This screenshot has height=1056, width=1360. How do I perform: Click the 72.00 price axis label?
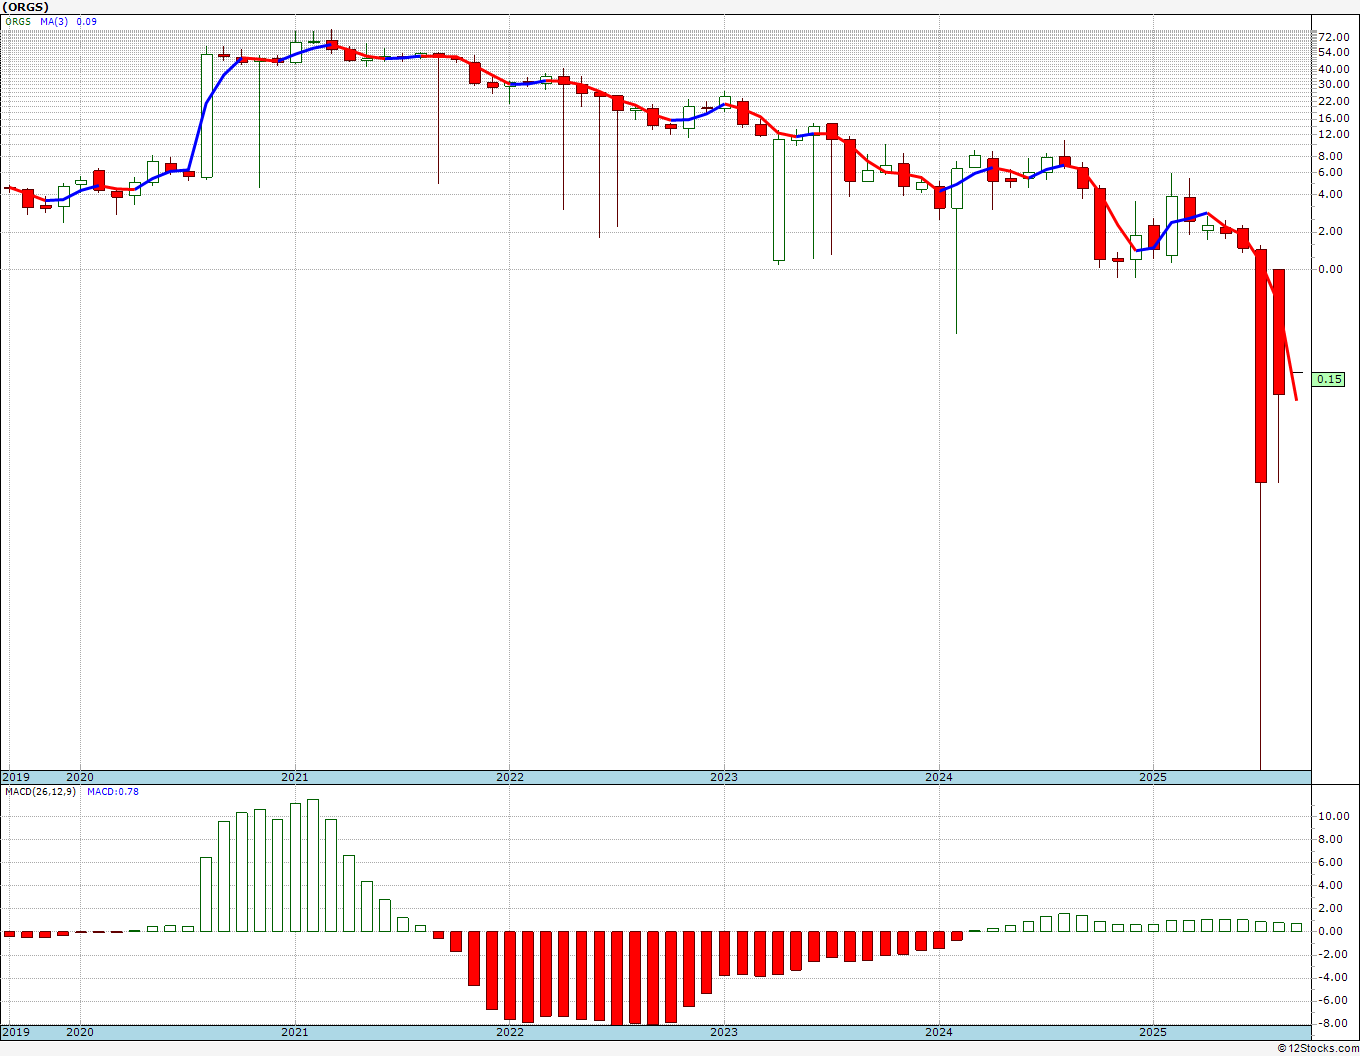1332,37
